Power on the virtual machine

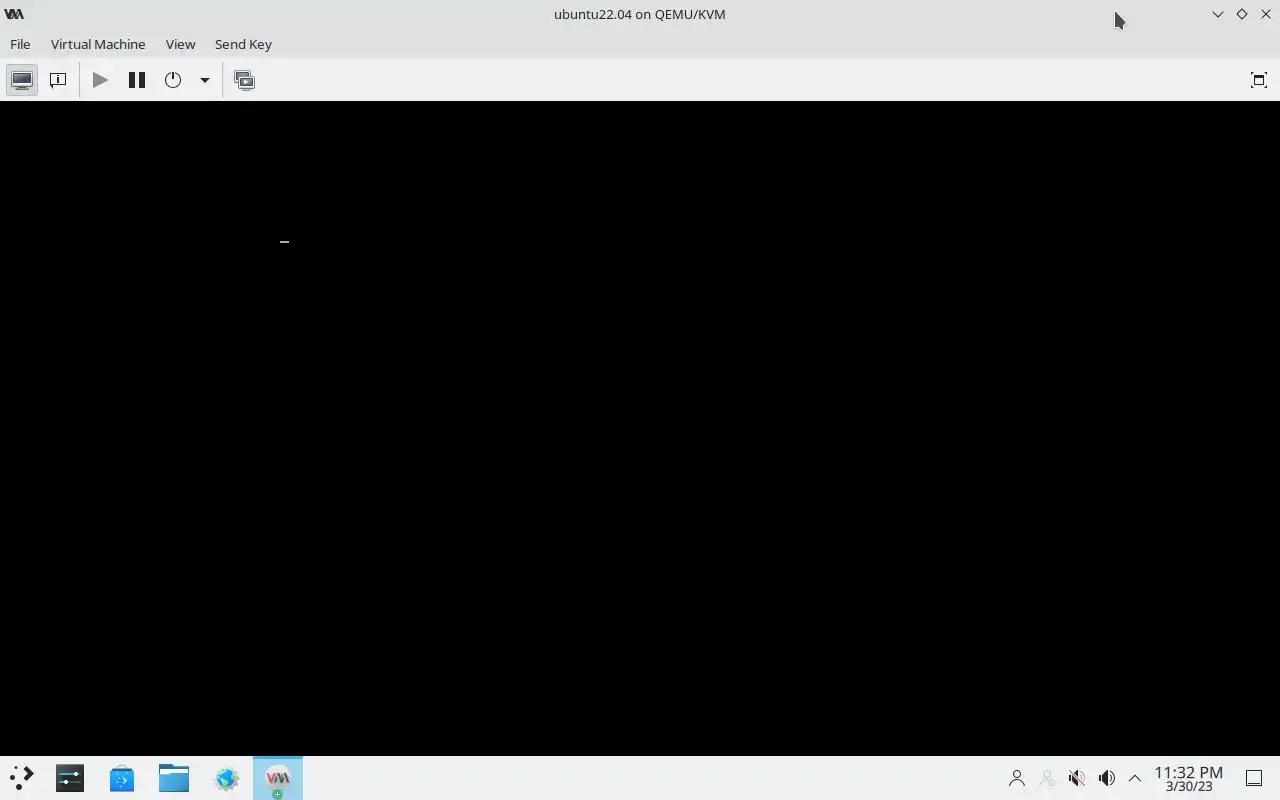(x=100, y=80)
